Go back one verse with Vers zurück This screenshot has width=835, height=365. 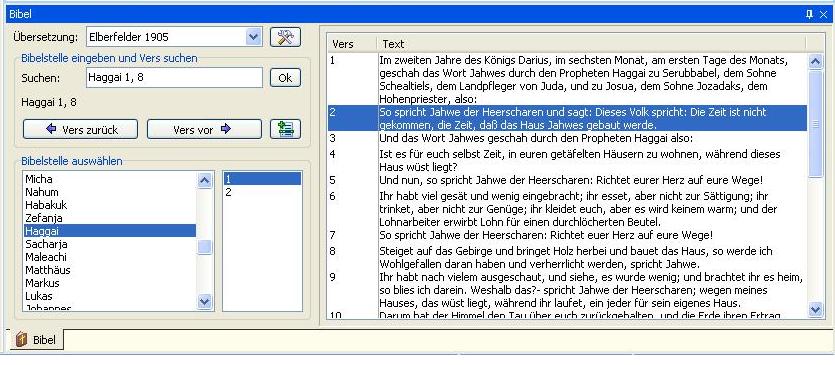(x=80, y=129)
